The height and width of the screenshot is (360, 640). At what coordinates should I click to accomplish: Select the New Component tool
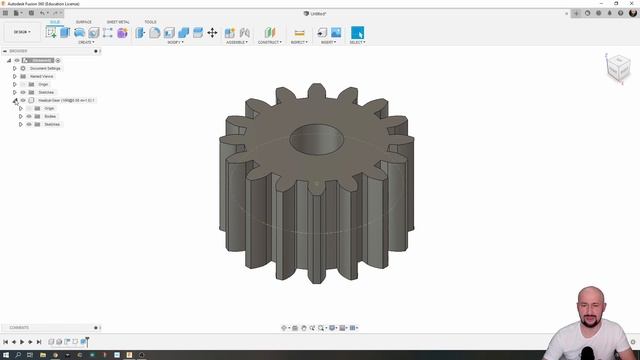(230, 33)
